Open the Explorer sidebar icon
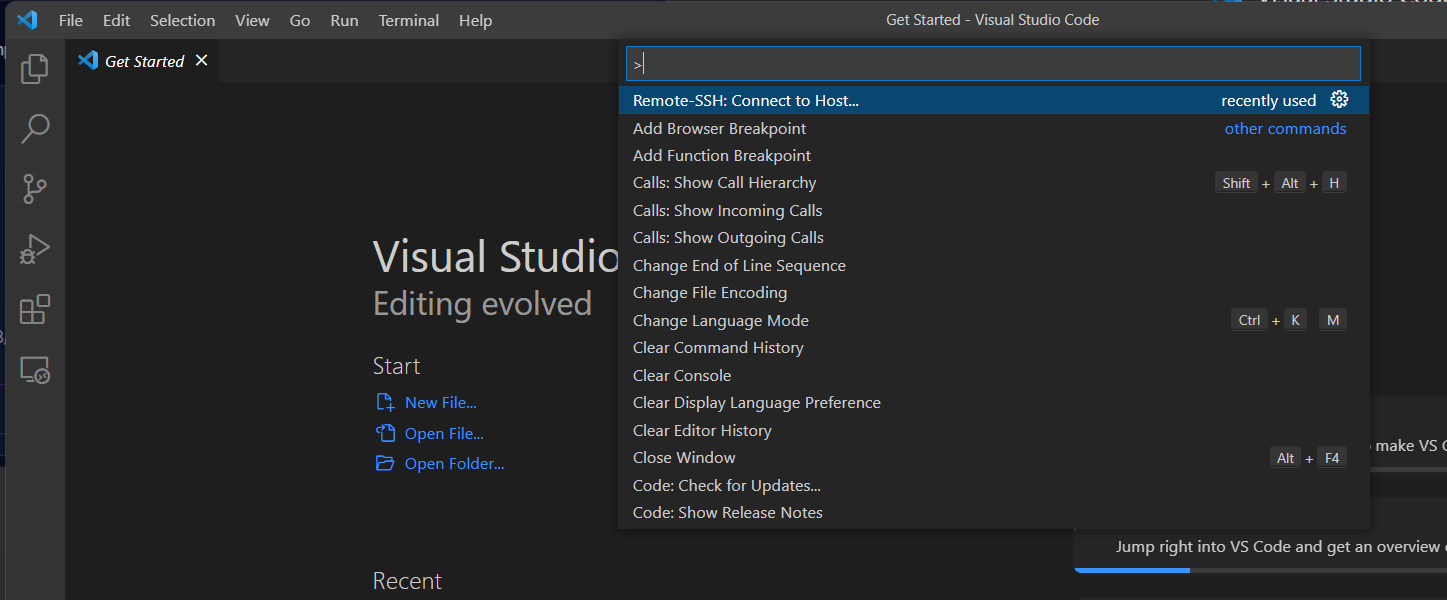 click(x=35, y=68)
